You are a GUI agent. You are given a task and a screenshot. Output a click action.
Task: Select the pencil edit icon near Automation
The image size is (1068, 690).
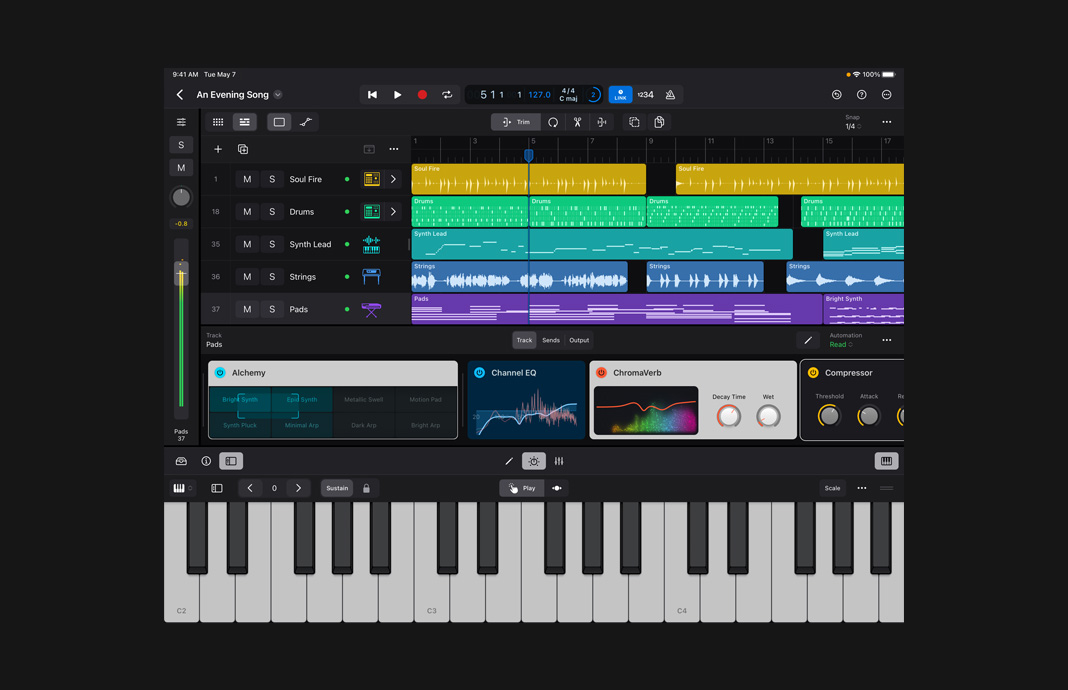[x=808, y=340]
